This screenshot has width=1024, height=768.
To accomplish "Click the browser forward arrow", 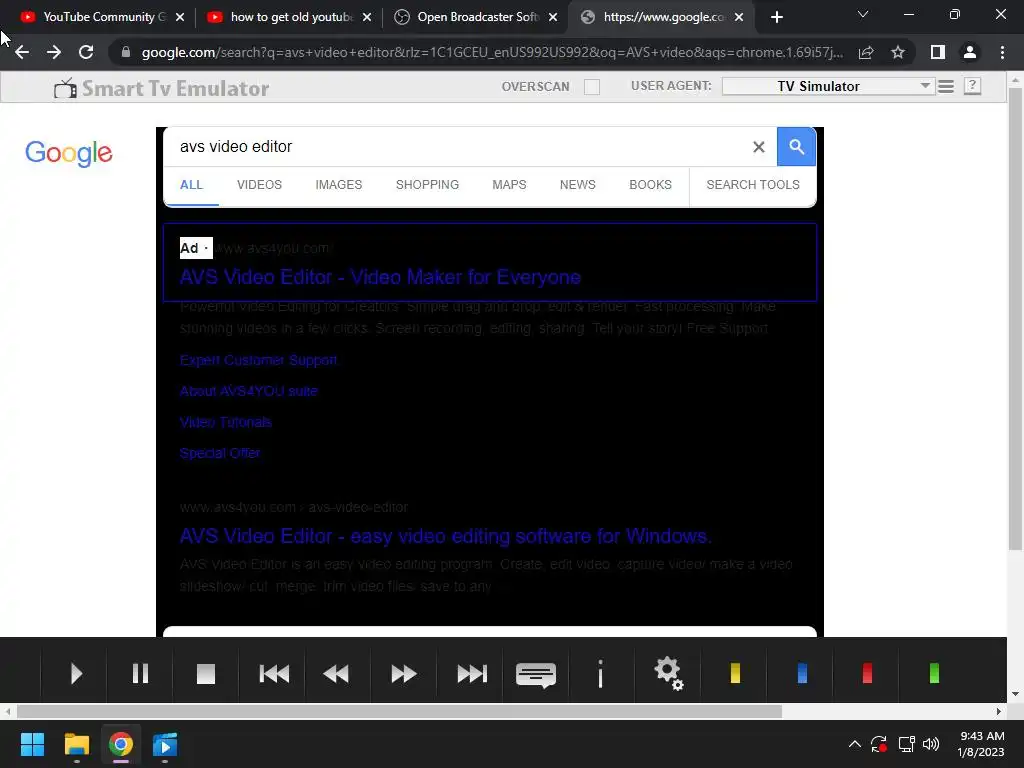I will (54, 52).
